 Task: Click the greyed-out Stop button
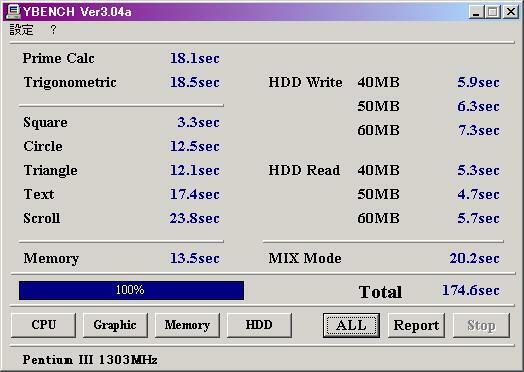click(x=481, y=325)
